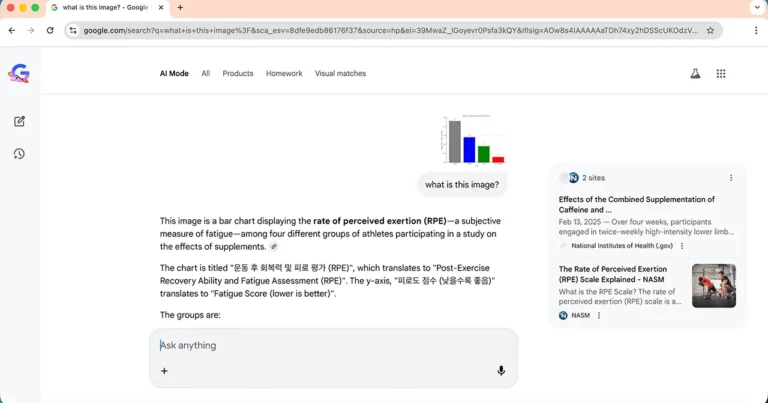Image resolution: width=768 pixels, height=403 pixels.
Task: Open Search Labs flask icon
Action: click(x=695, y=73)
